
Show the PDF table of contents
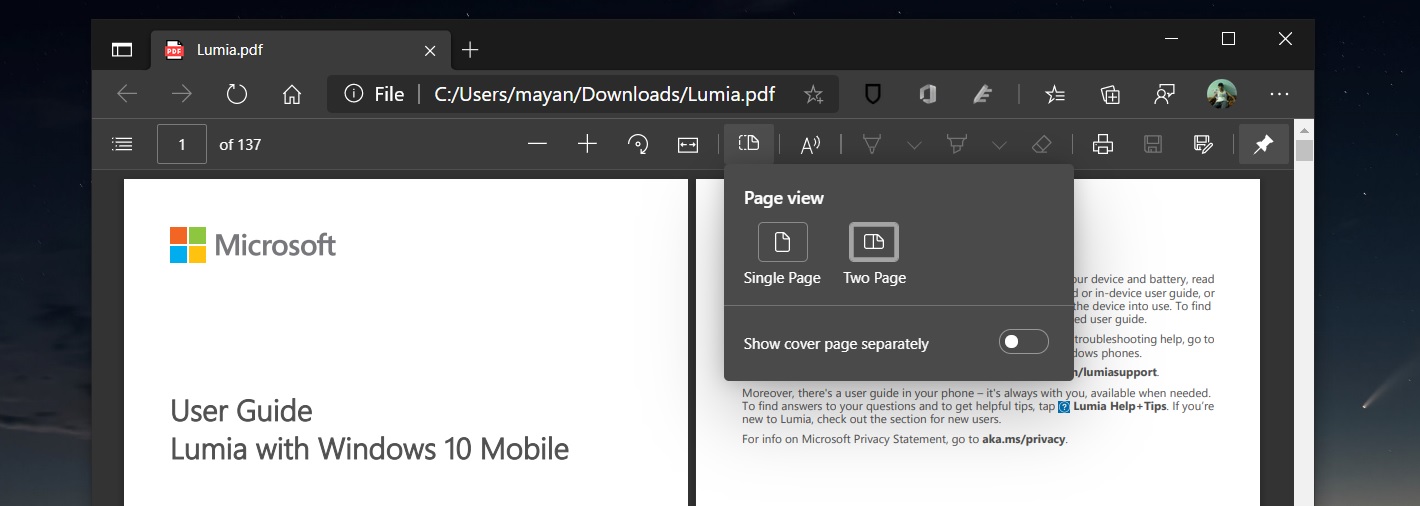point(123,144)
